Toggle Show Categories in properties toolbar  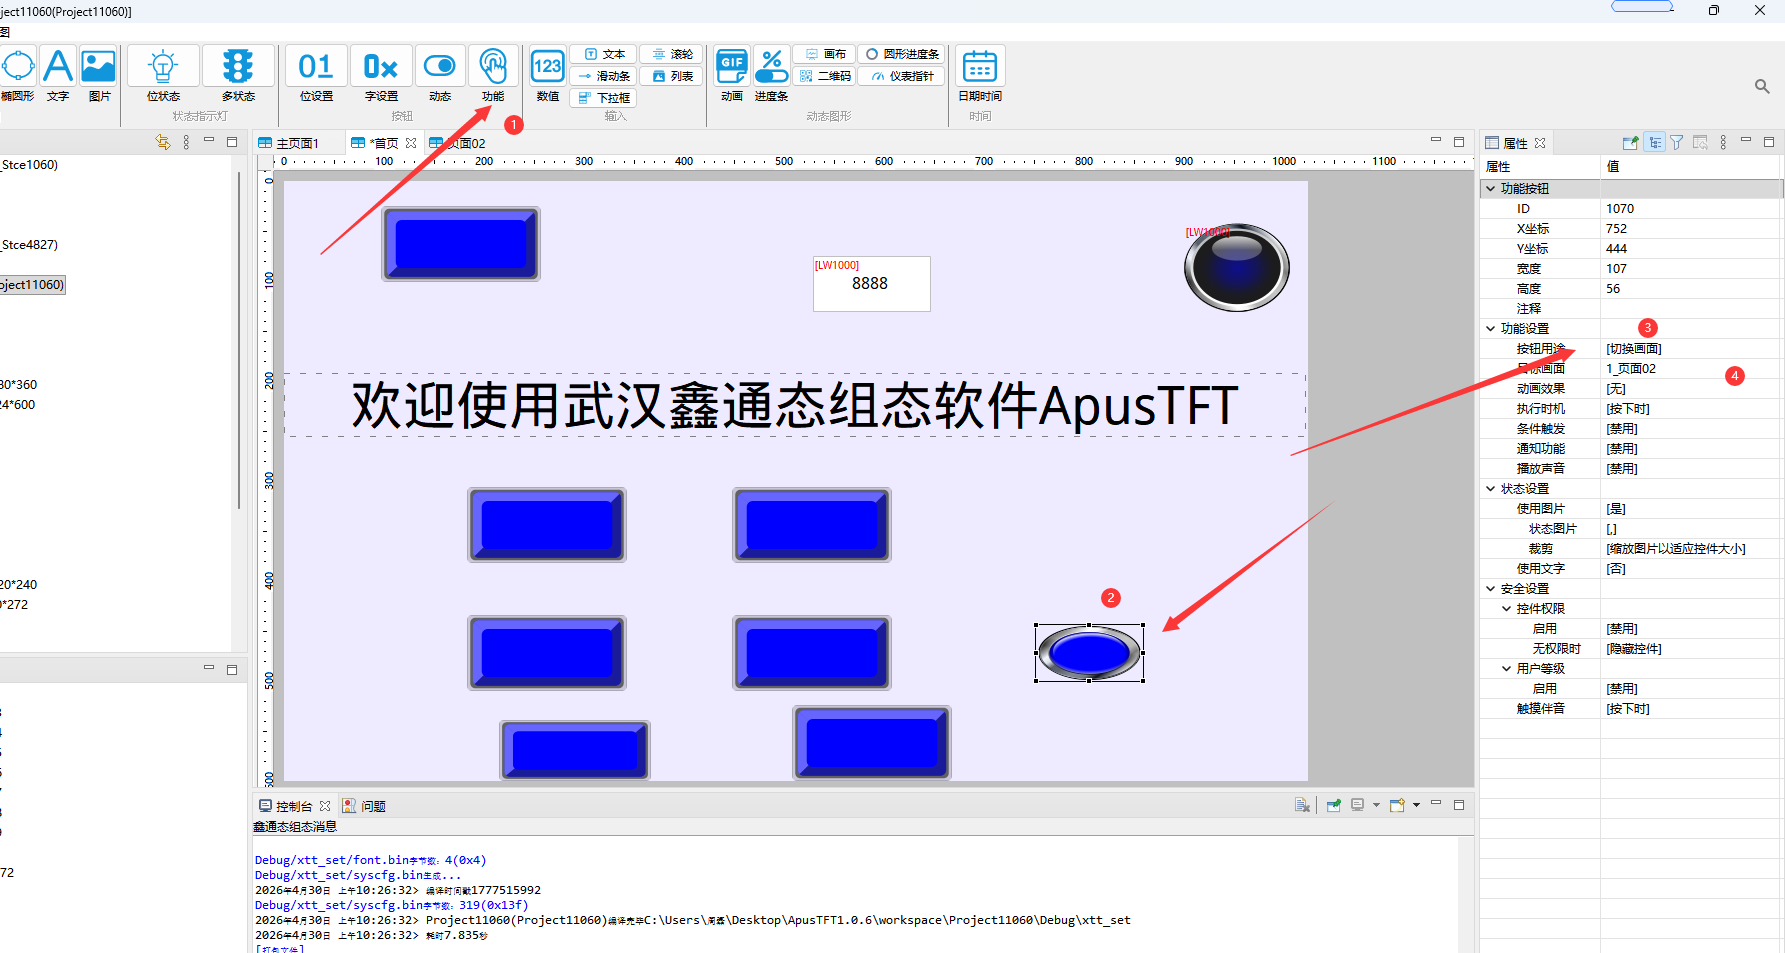point(1655,143)
